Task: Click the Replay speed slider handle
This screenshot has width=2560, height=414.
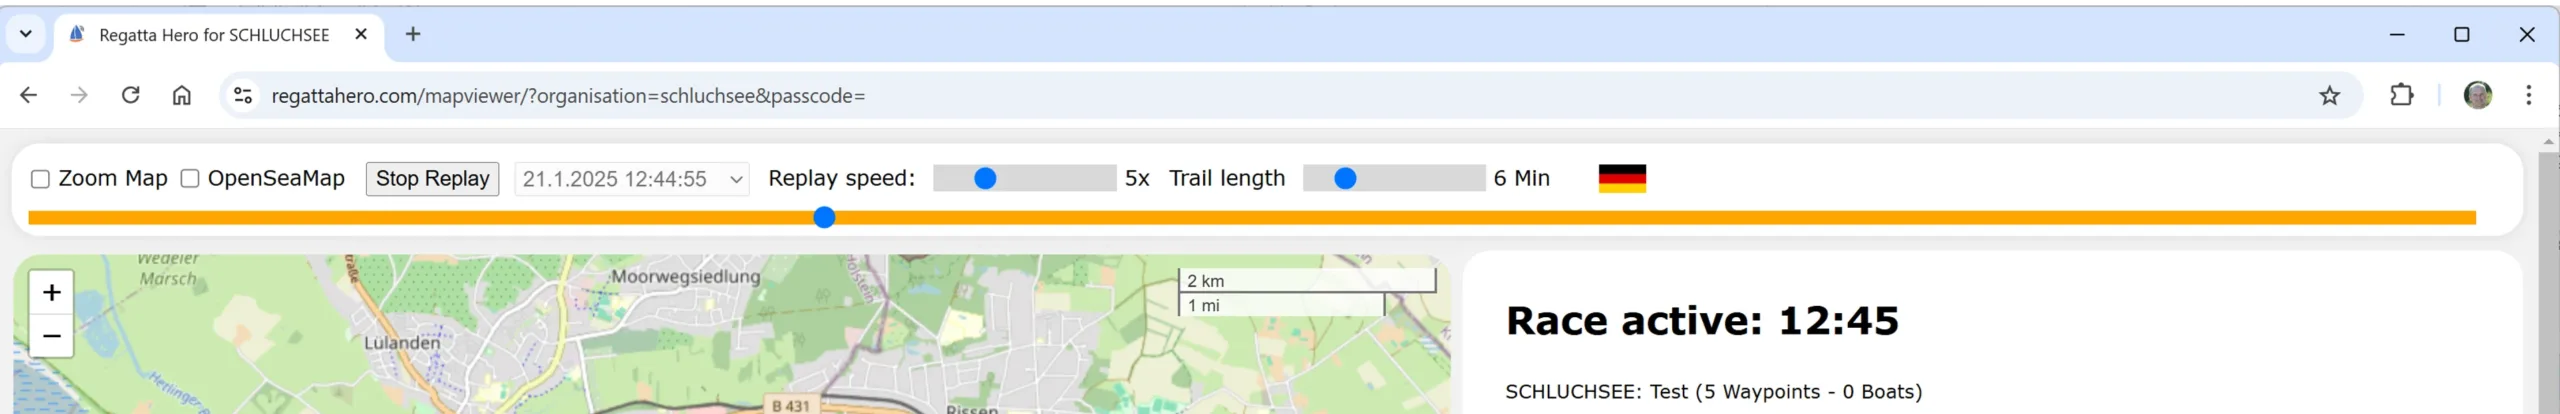Action: click(x=985, y=178)
